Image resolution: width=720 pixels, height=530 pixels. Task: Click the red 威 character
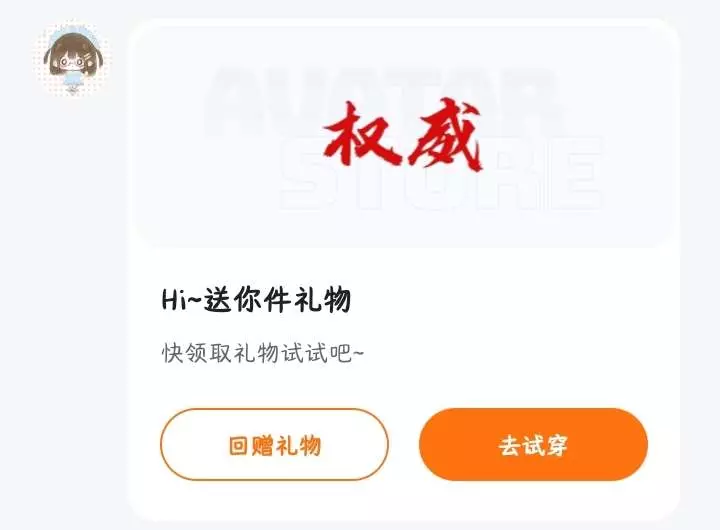pyautogui.click(x=445, y=135)
